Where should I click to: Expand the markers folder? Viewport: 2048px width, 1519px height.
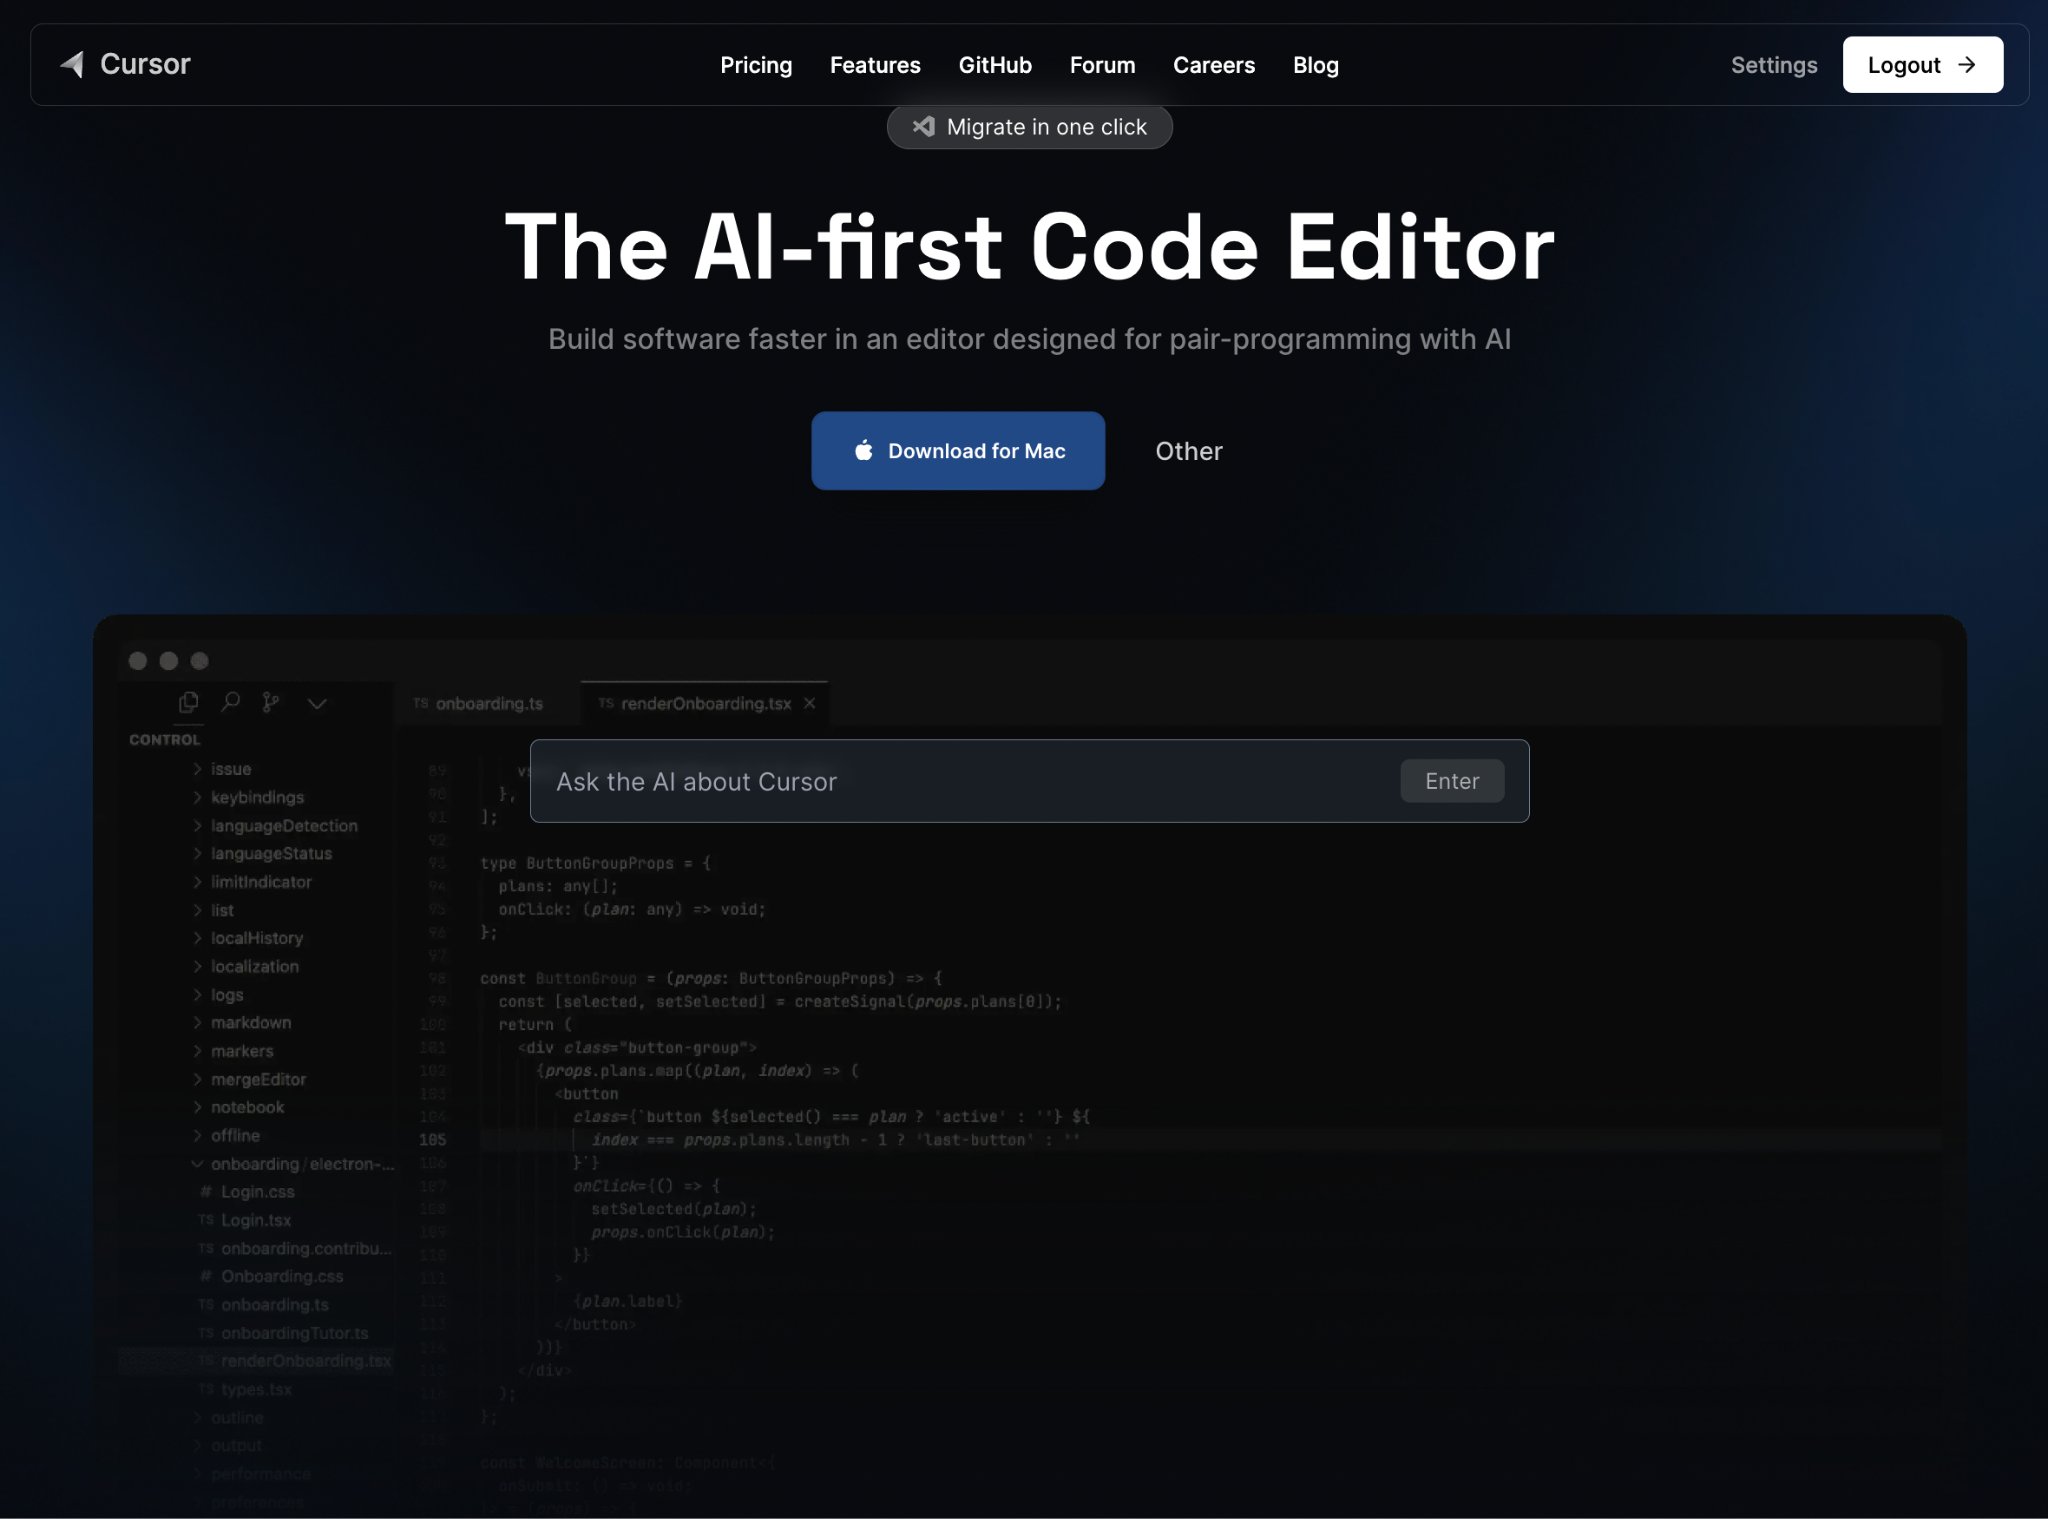pos(232,1050)
